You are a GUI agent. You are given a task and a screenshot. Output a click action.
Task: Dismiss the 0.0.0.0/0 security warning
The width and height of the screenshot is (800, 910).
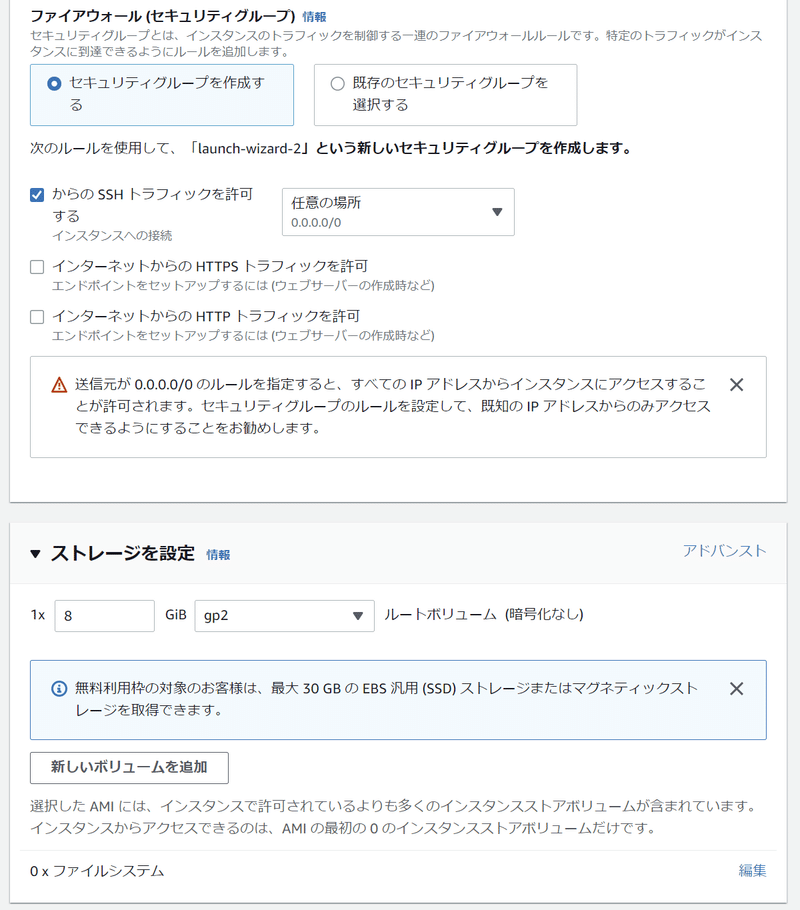point(736,385)
